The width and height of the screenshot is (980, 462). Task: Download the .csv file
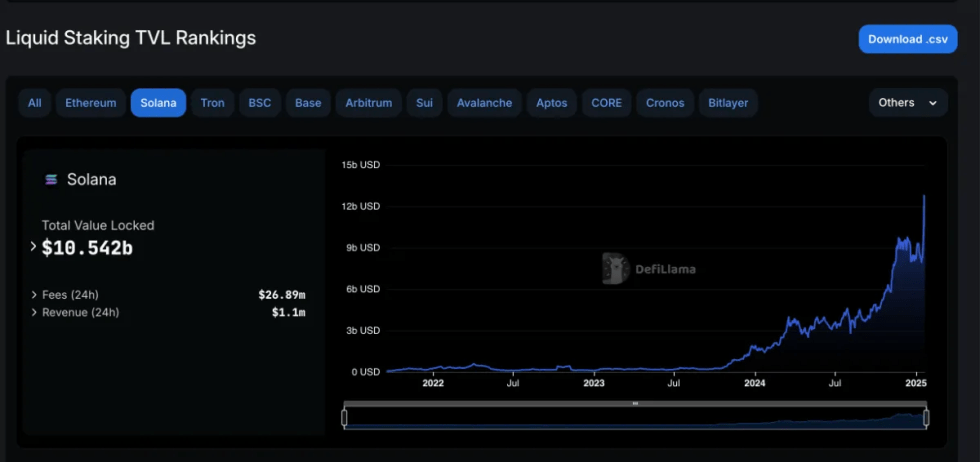(x=907, y=39)
